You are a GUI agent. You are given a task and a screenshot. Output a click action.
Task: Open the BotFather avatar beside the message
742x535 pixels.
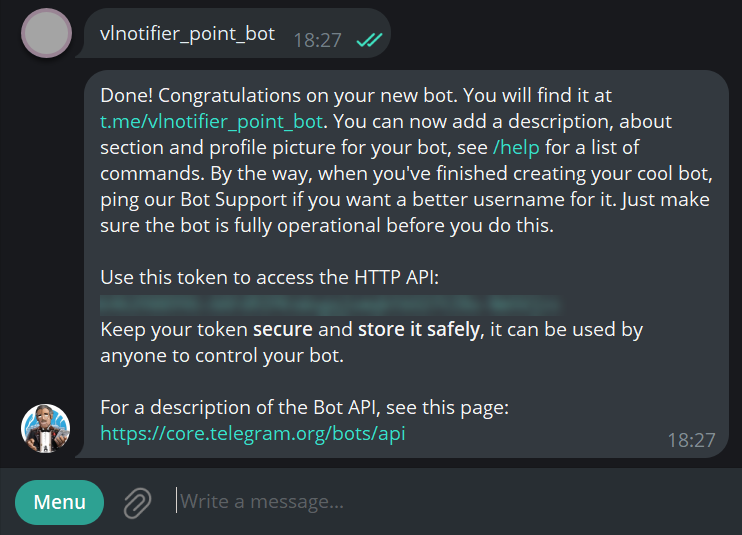(x=46, y=429)
